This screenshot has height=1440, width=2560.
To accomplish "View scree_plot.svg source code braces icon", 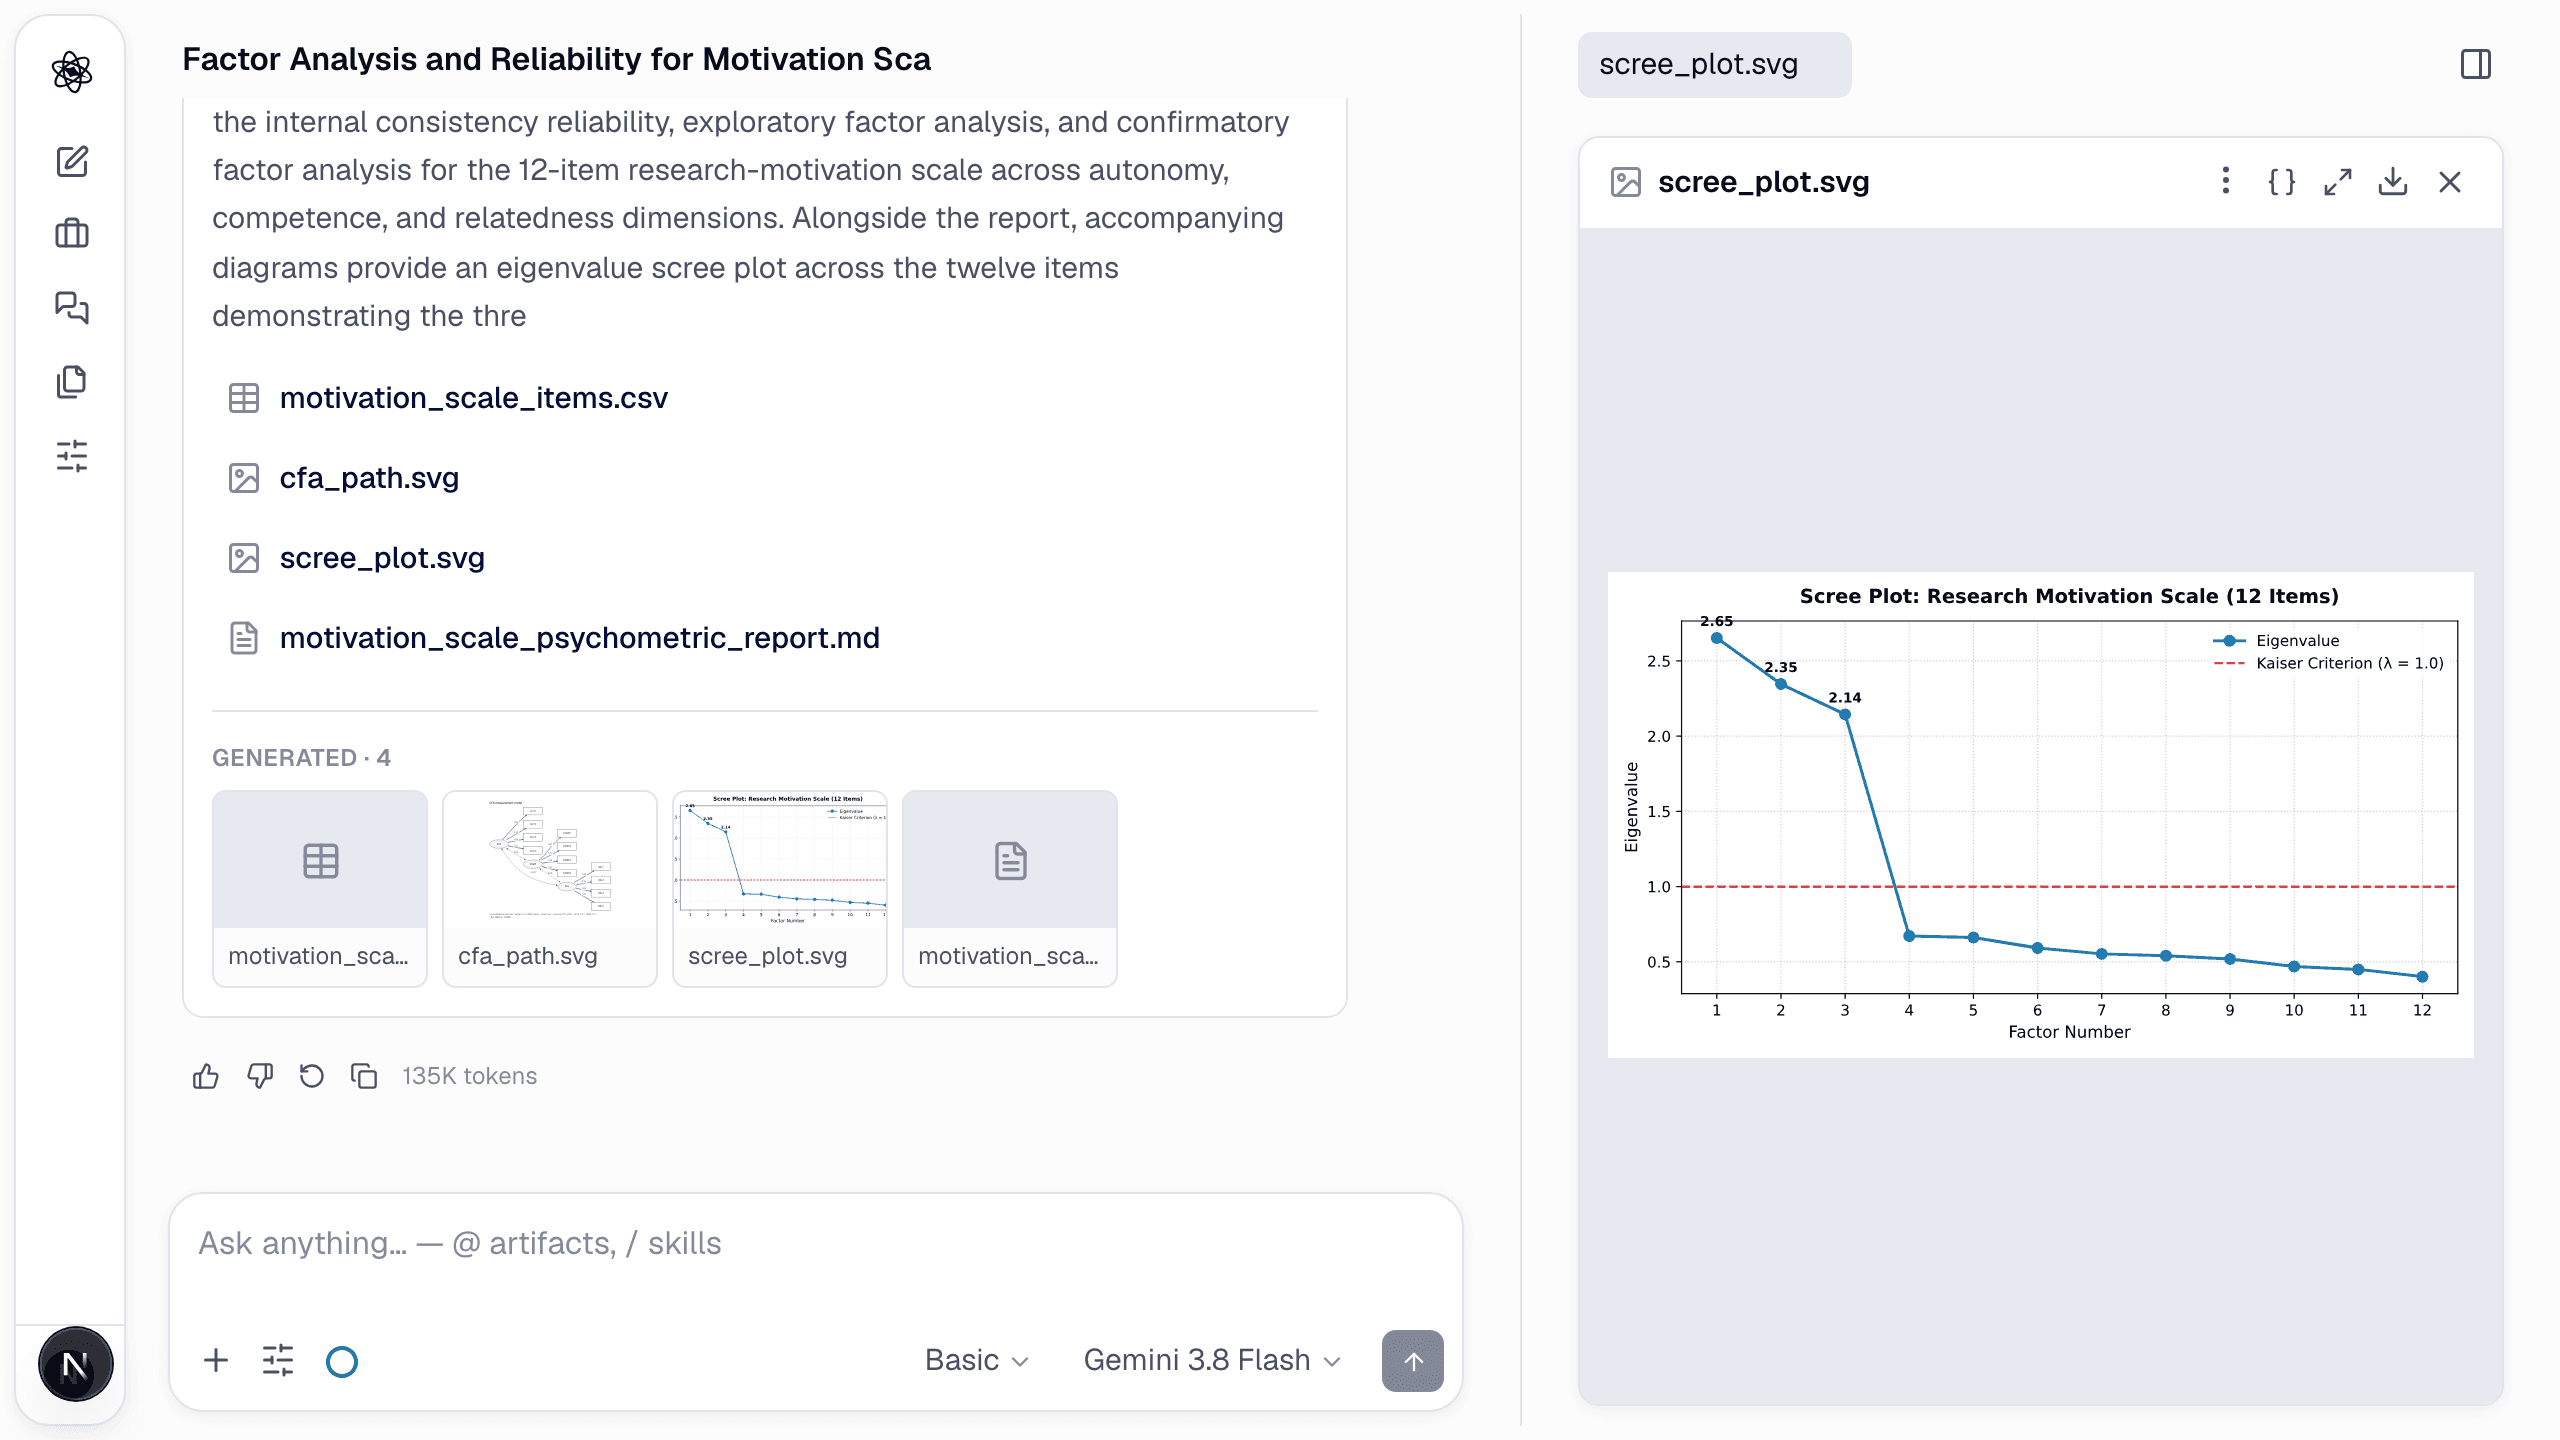I will [2281, 182].
